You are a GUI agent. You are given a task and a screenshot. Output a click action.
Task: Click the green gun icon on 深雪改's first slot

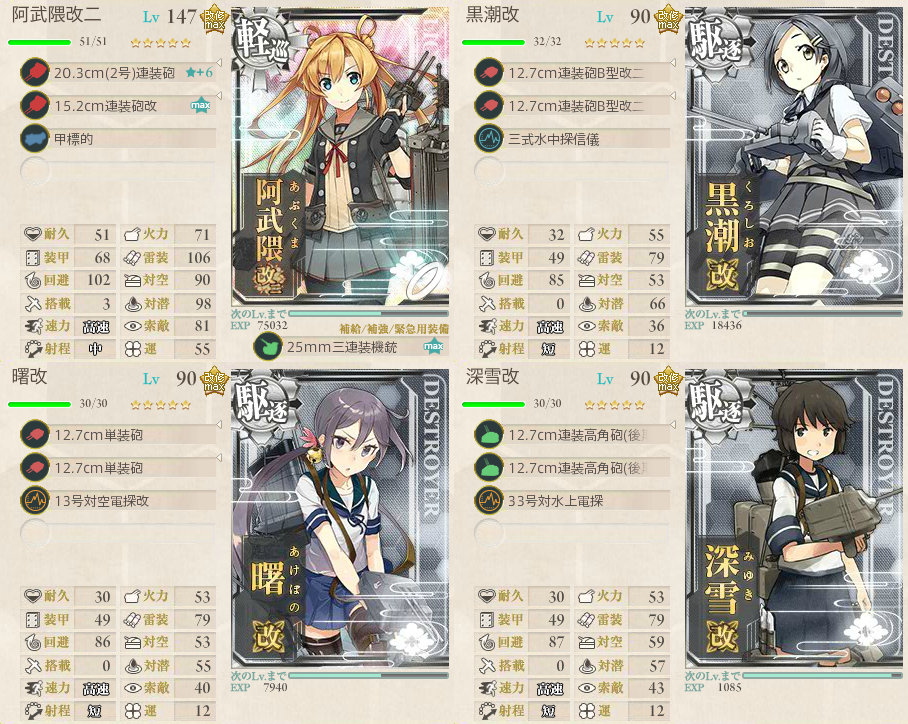(489, 435)
